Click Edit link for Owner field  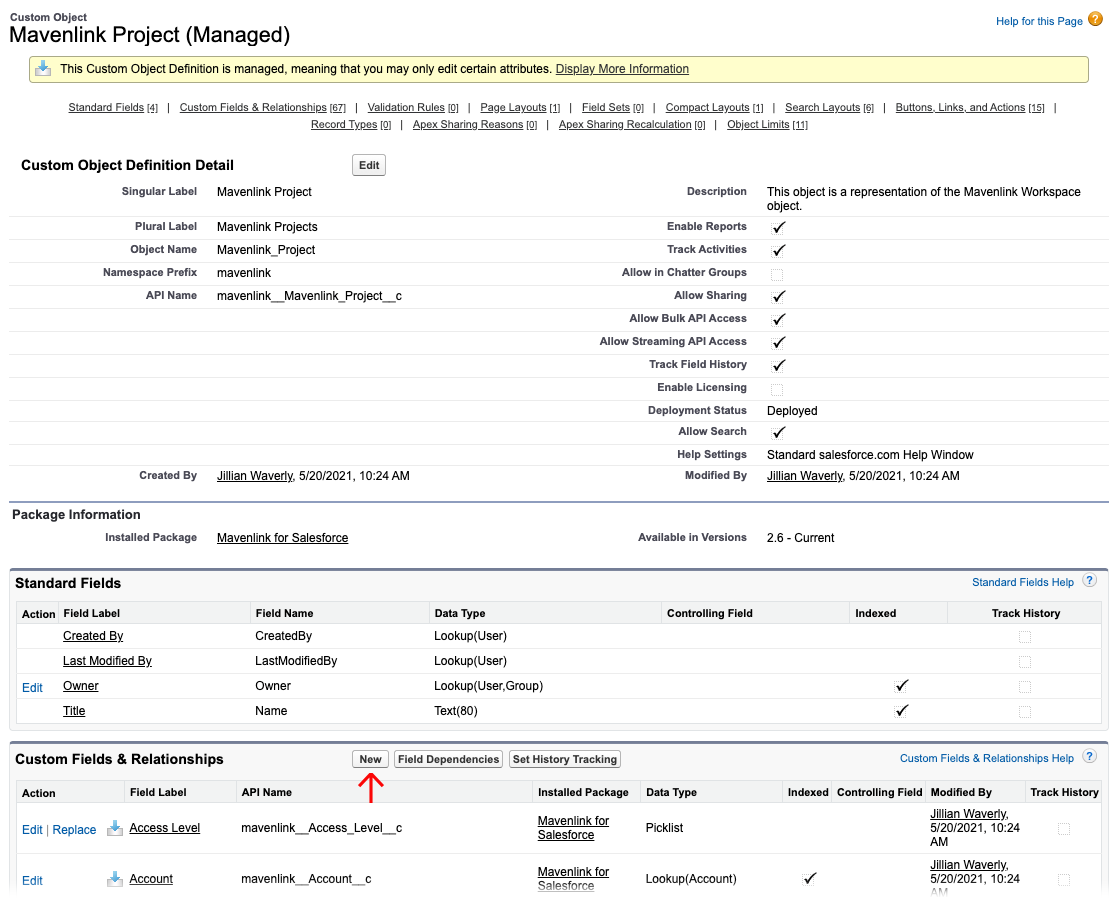[x=32, y=687]
